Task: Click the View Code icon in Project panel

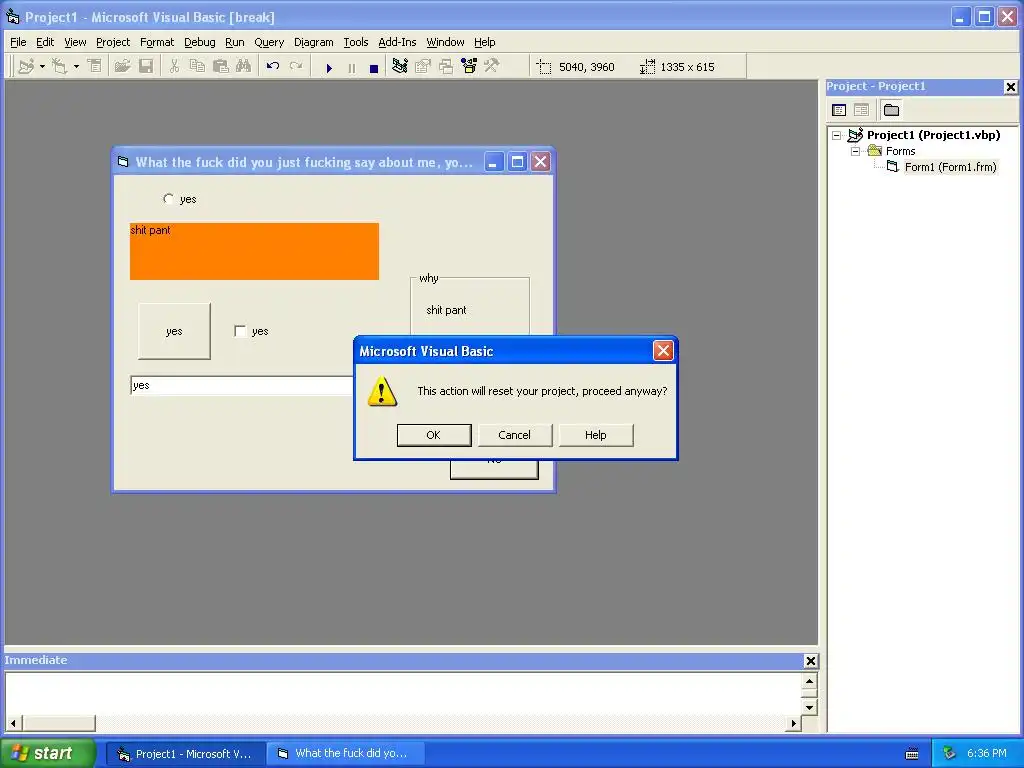Action: (x=839, y=110)
